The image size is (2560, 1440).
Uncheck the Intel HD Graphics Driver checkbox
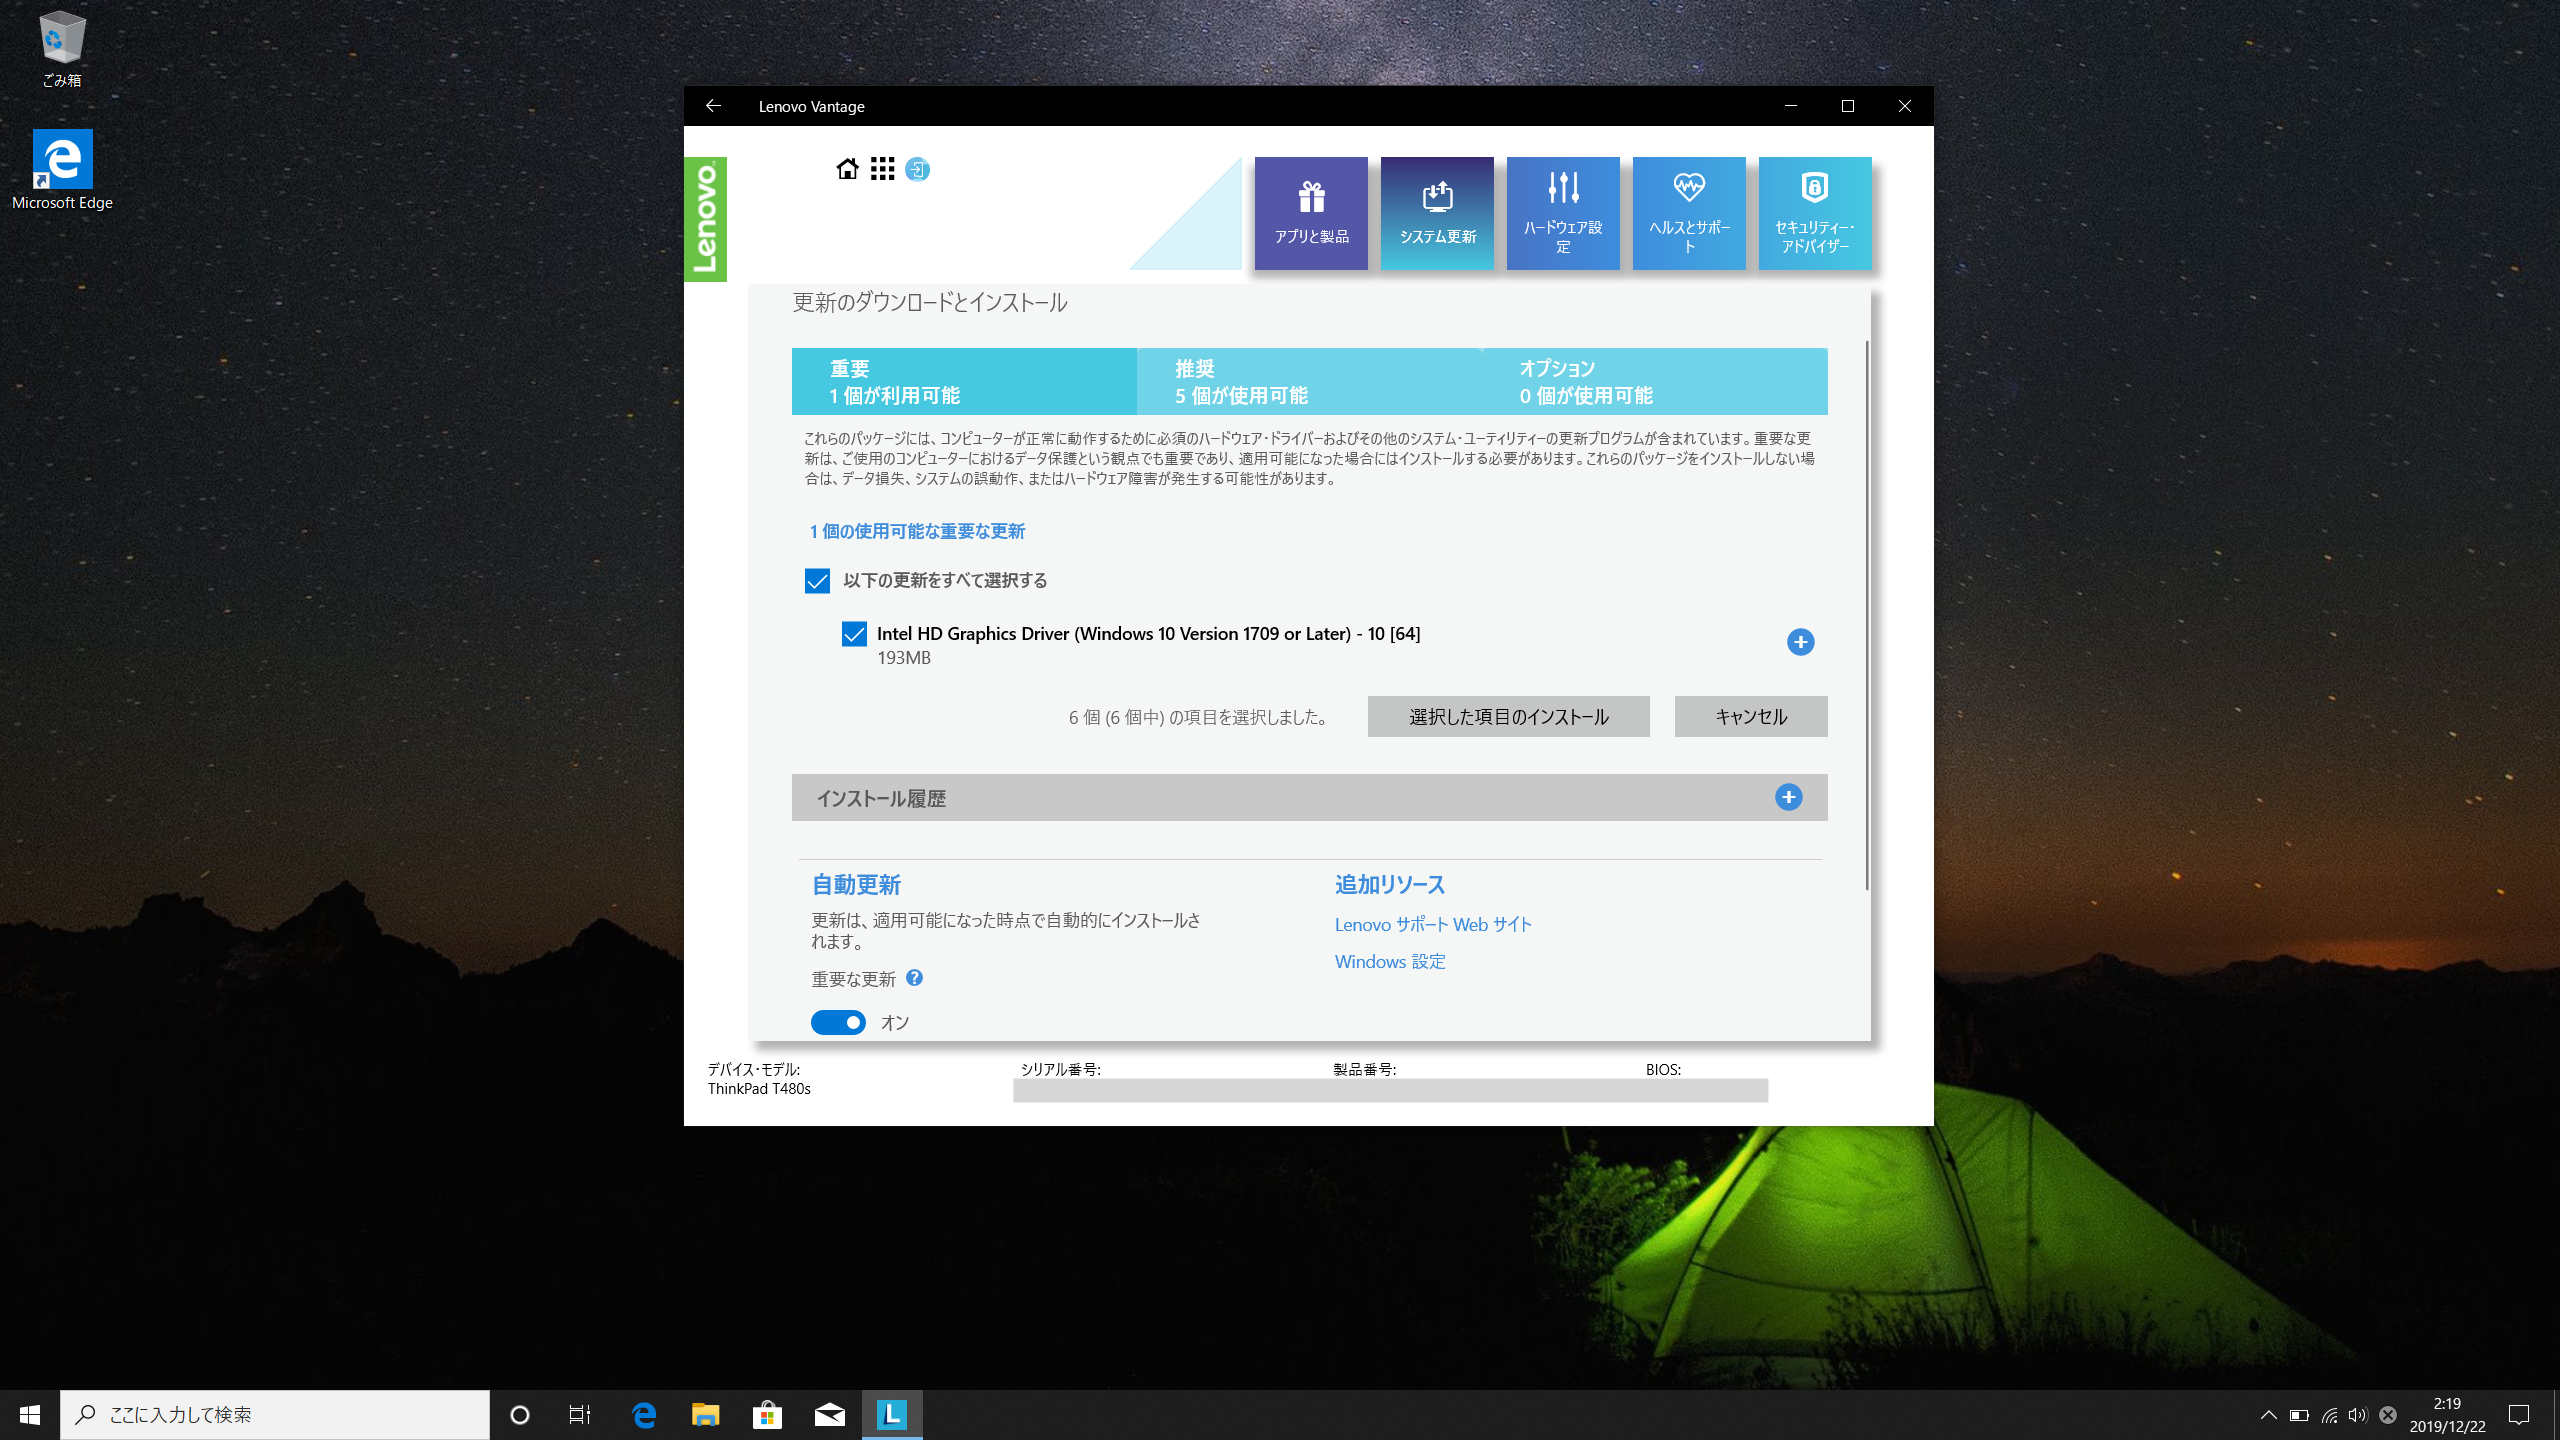tap(854, 634)
